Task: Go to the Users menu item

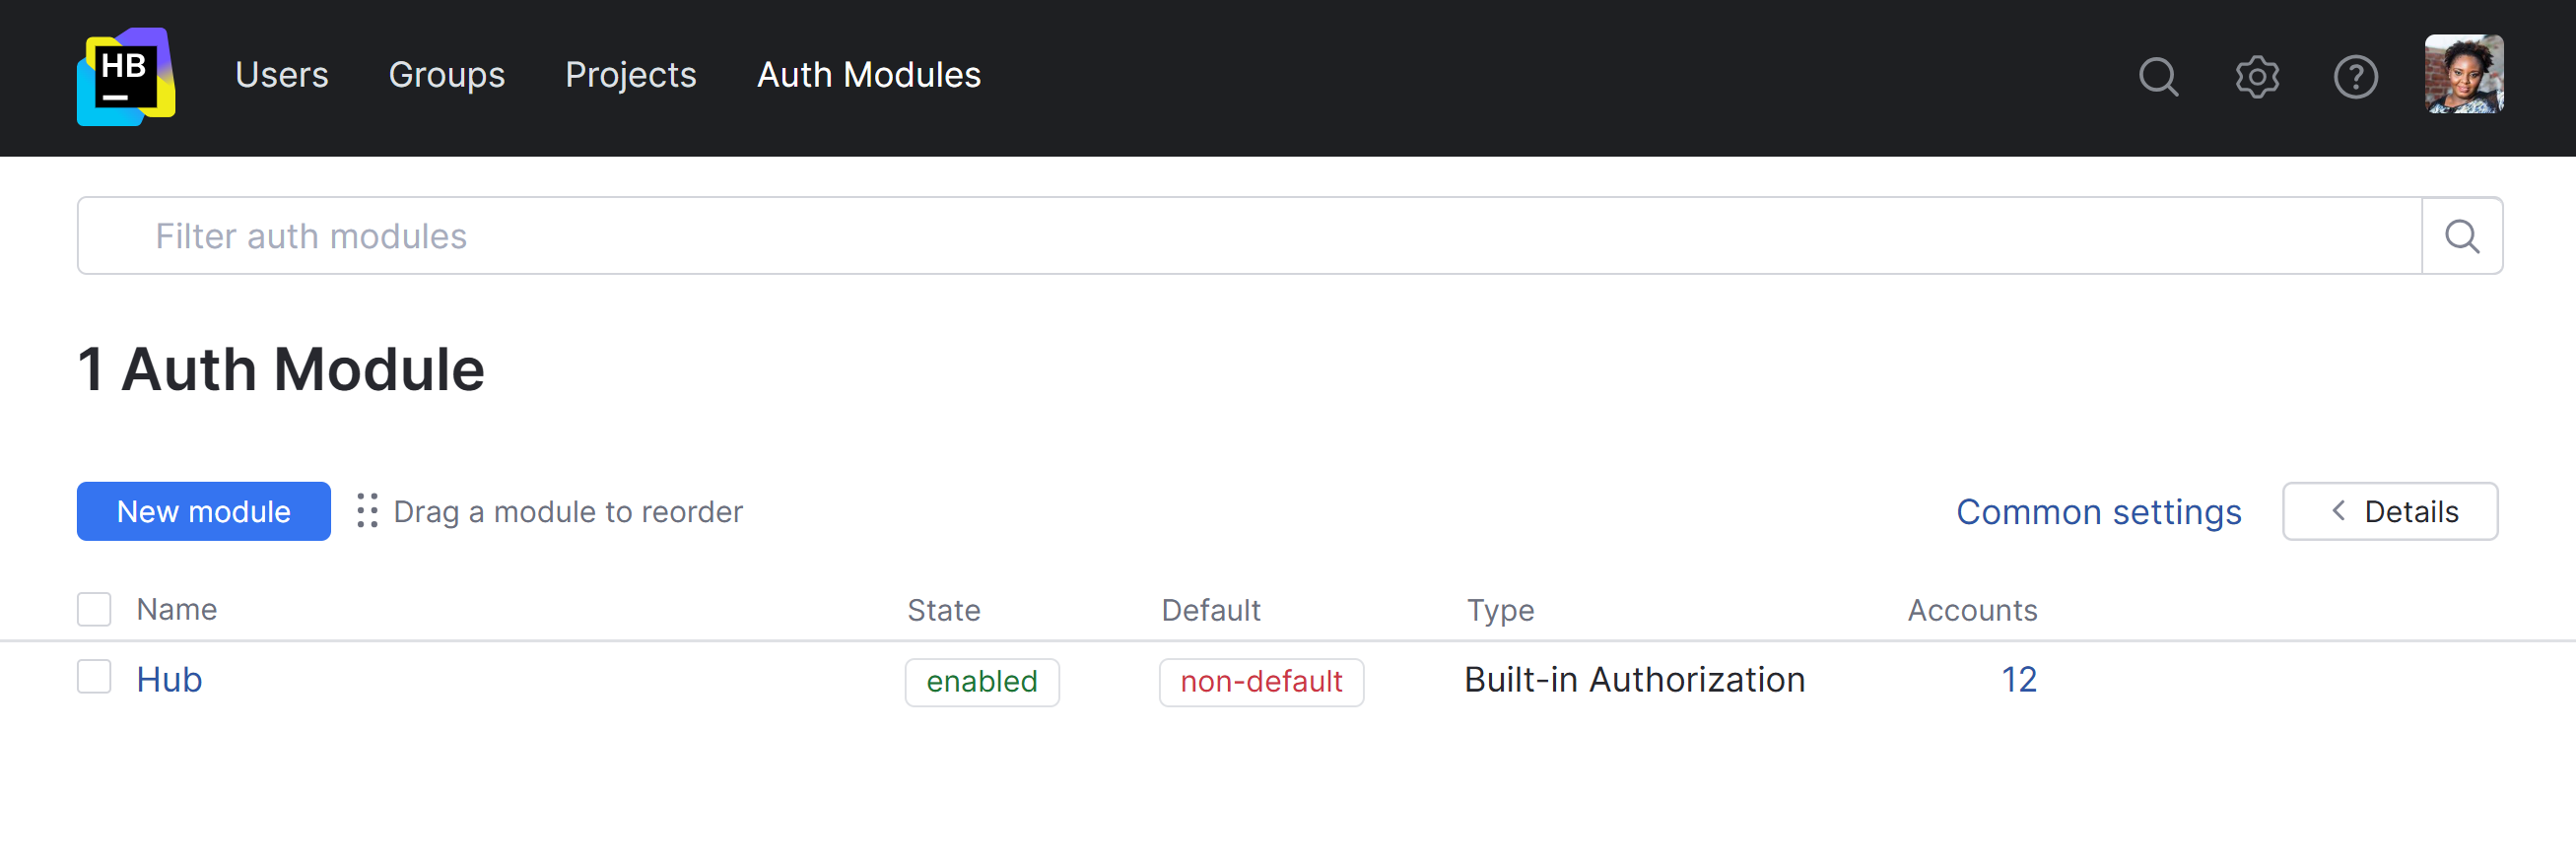Action: (x=281, y=75)
